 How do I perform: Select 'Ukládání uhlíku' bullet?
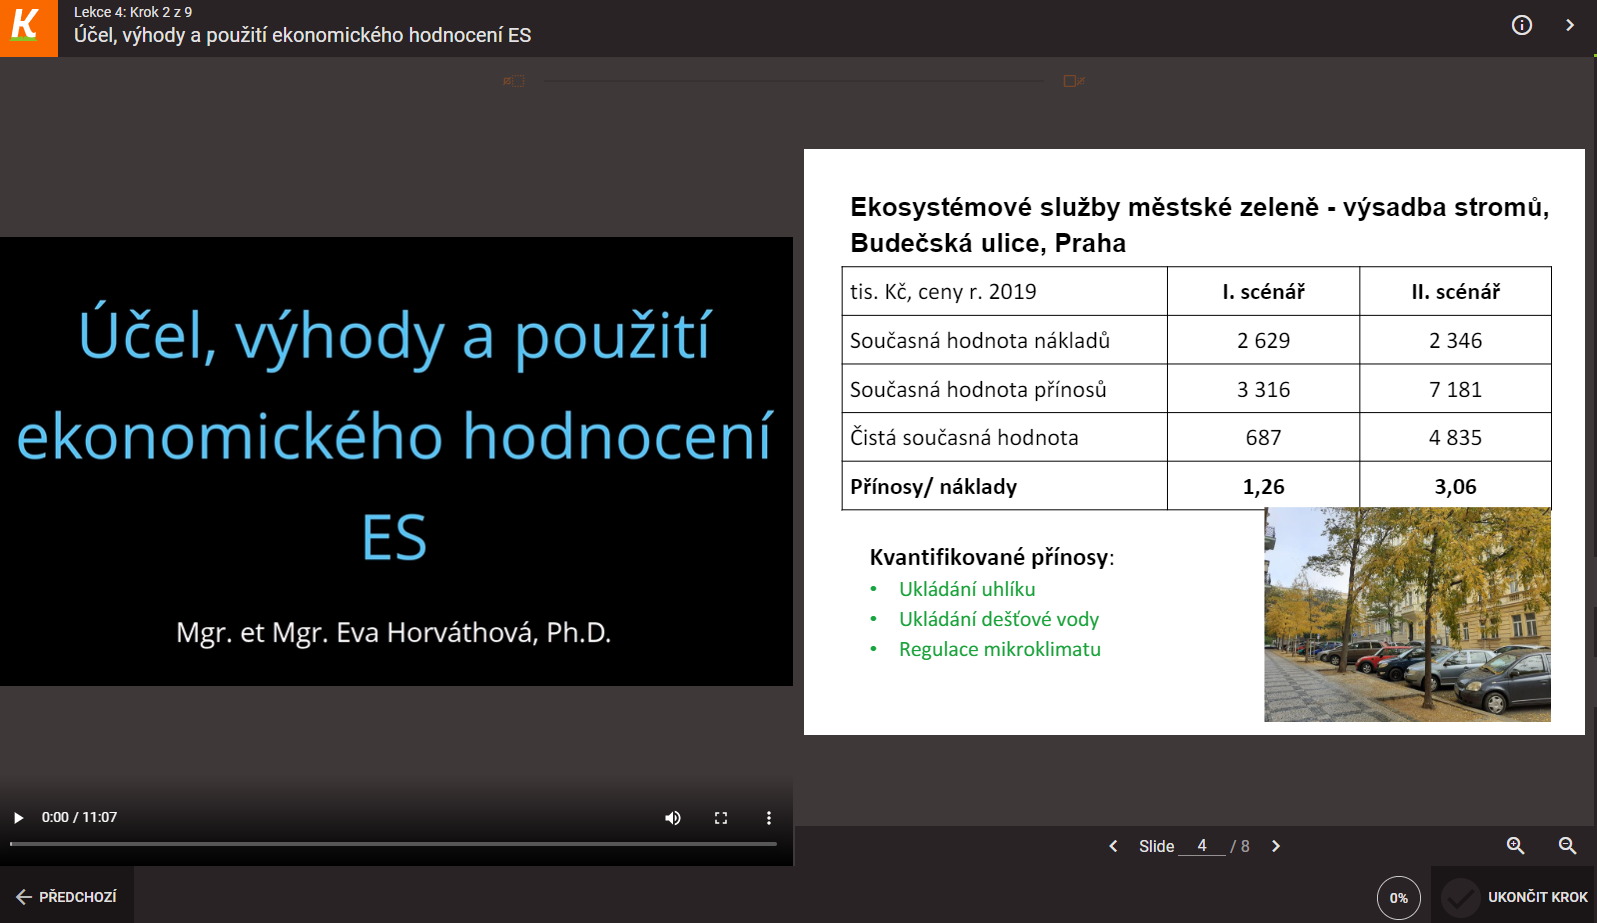967,589
